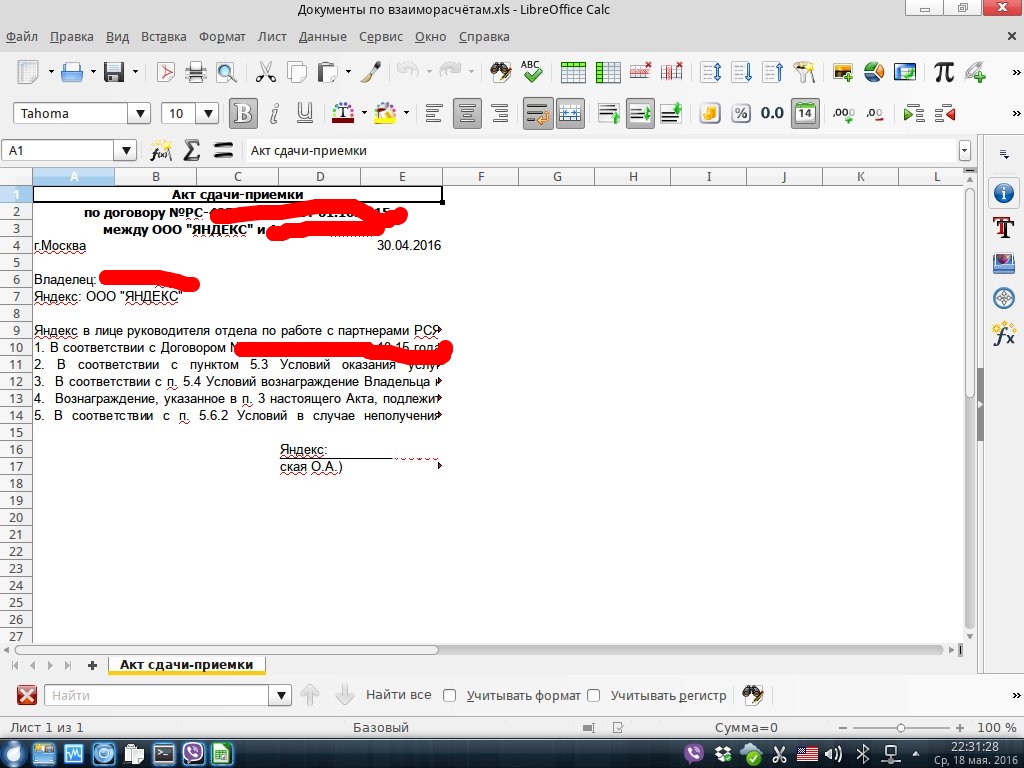Image resolution: width=1024 pixels, height=768 pixels.
Task: Click the zoom slider handle
Action: [x=901, y=728]
